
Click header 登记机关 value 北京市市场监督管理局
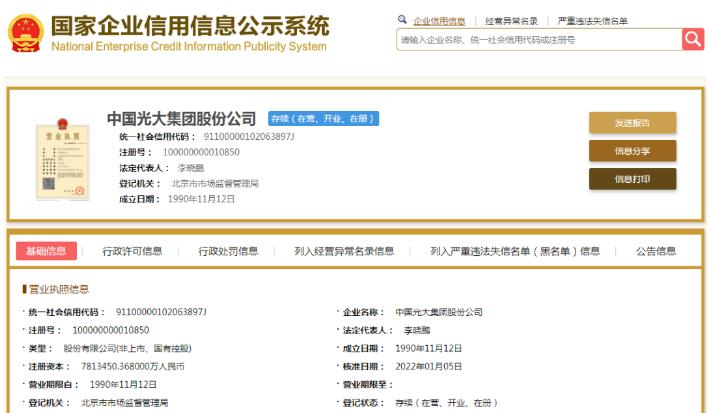pyautogui.click(x=215, y=183)
